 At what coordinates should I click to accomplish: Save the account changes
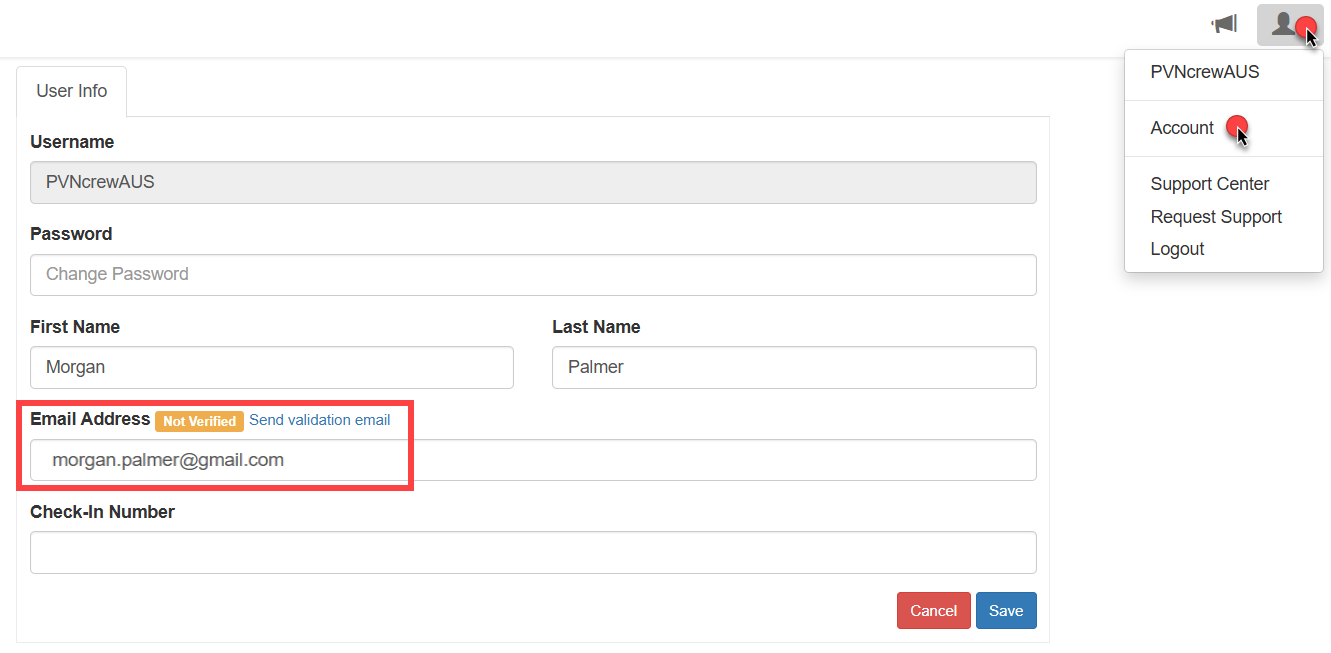click(1006, 610)
